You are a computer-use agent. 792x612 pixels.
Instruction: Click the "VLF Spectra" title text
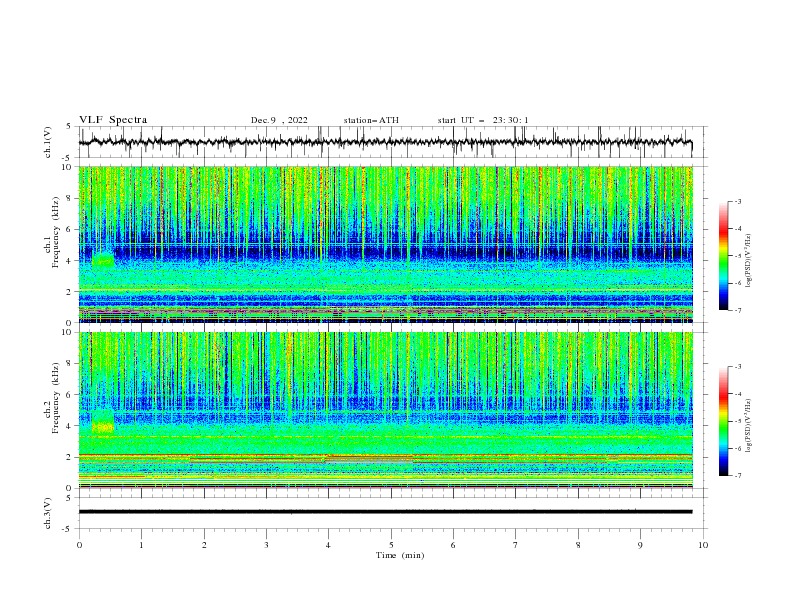pos(113,120)
